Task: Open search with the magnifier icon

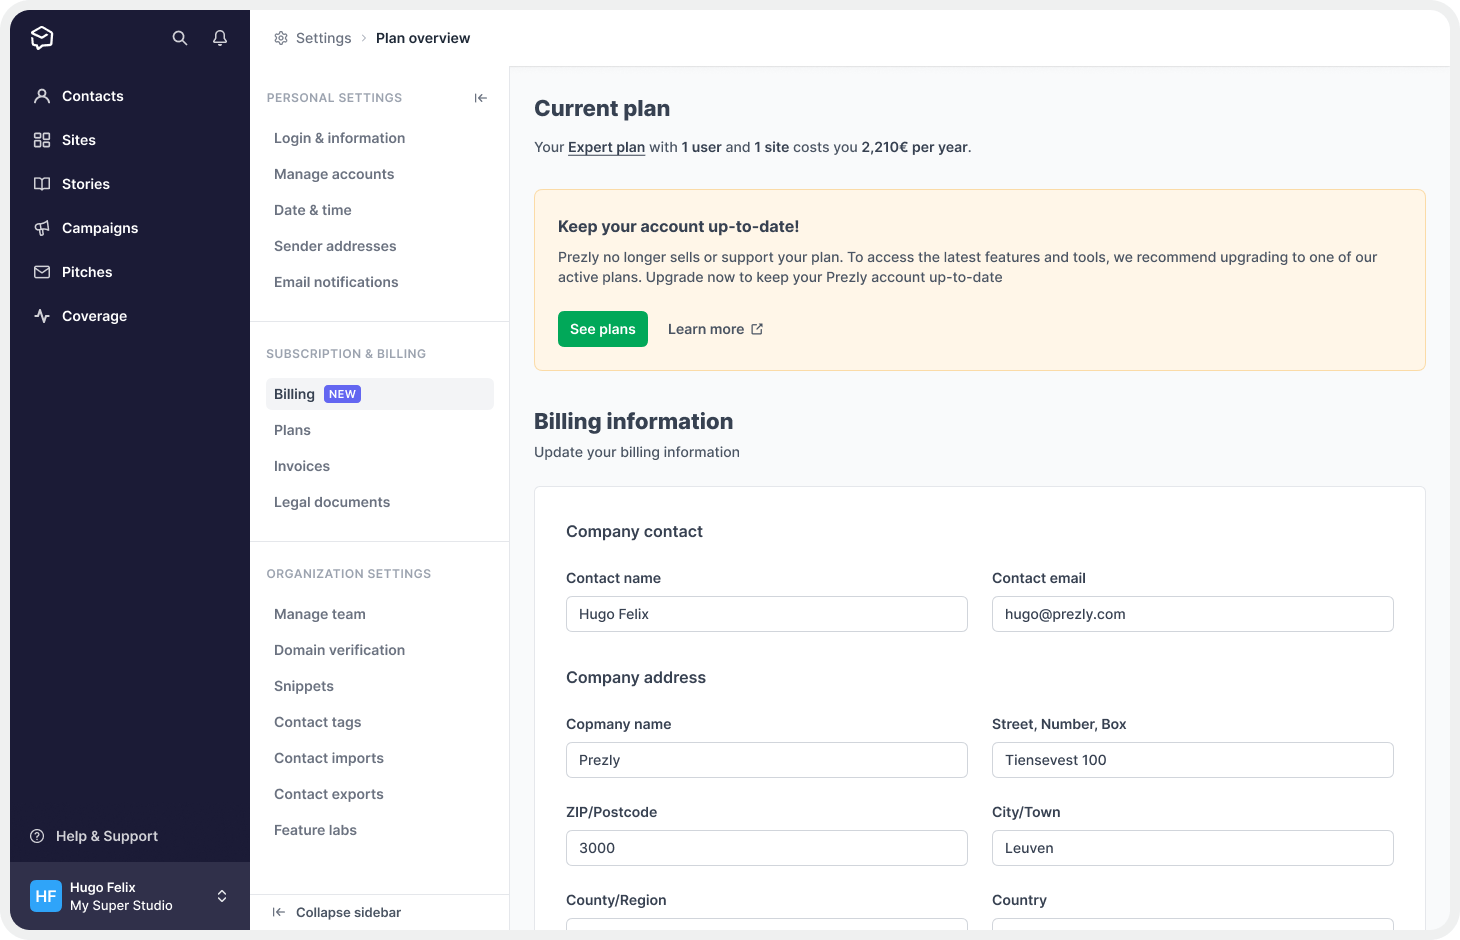Action: tap(180, 38)
